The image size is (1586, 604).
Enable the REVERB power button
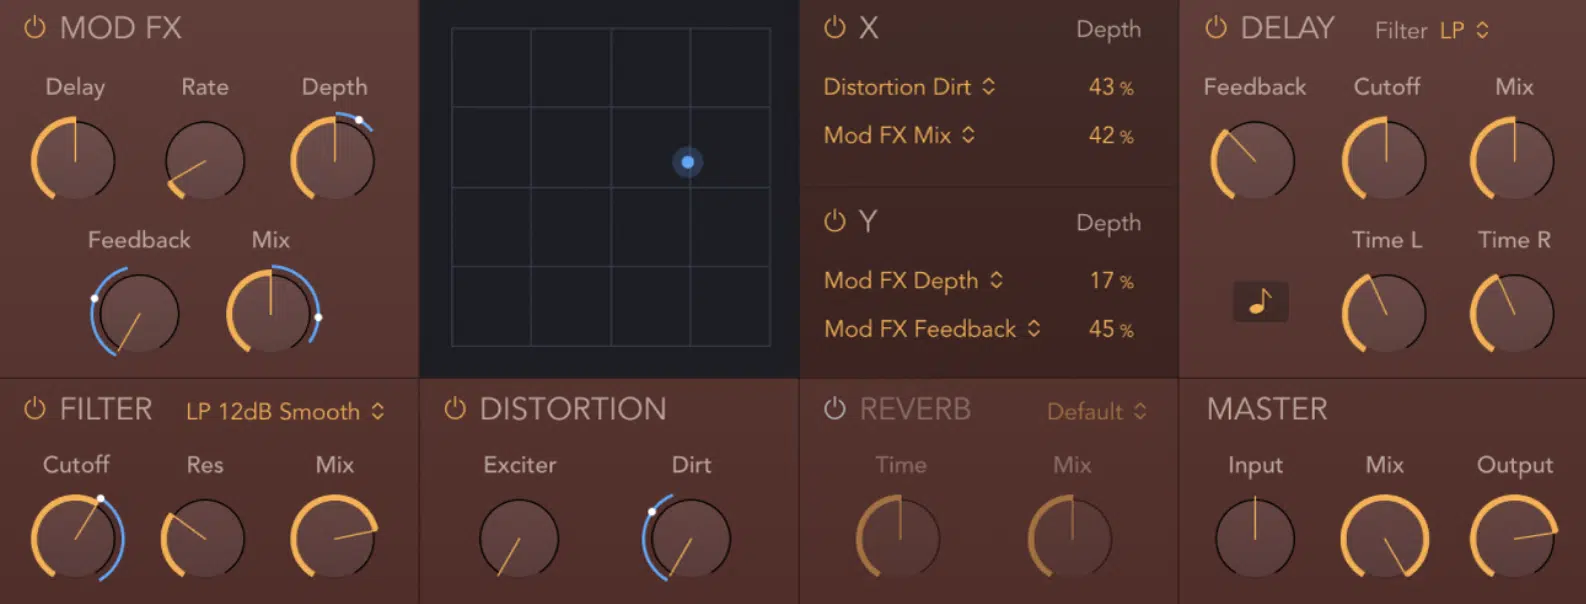click(834, 409)
